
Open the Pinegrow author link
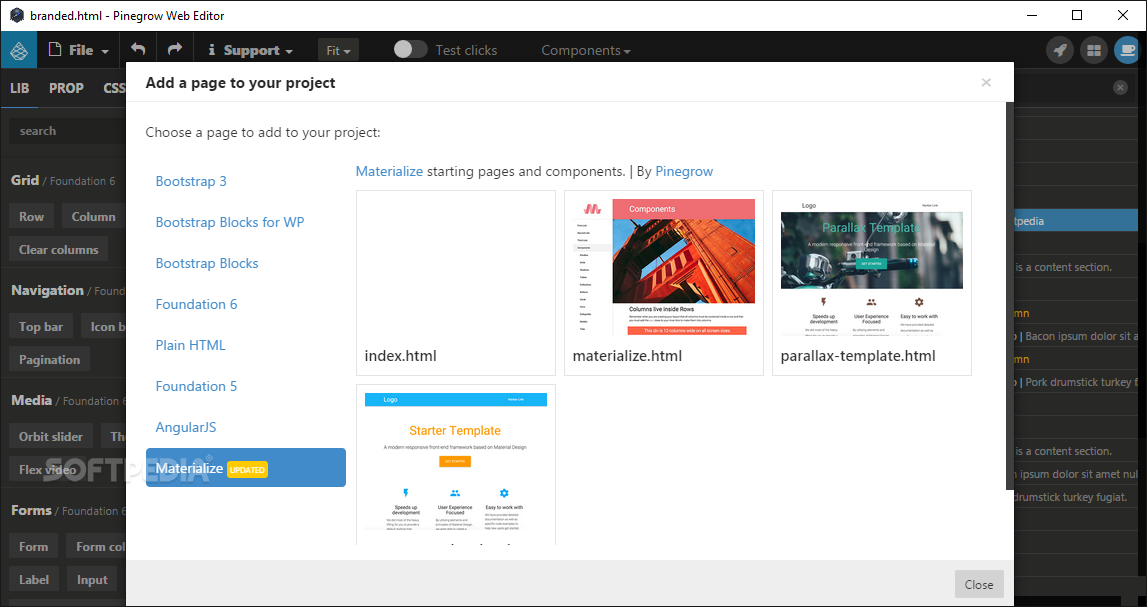(x=684, y=171)
